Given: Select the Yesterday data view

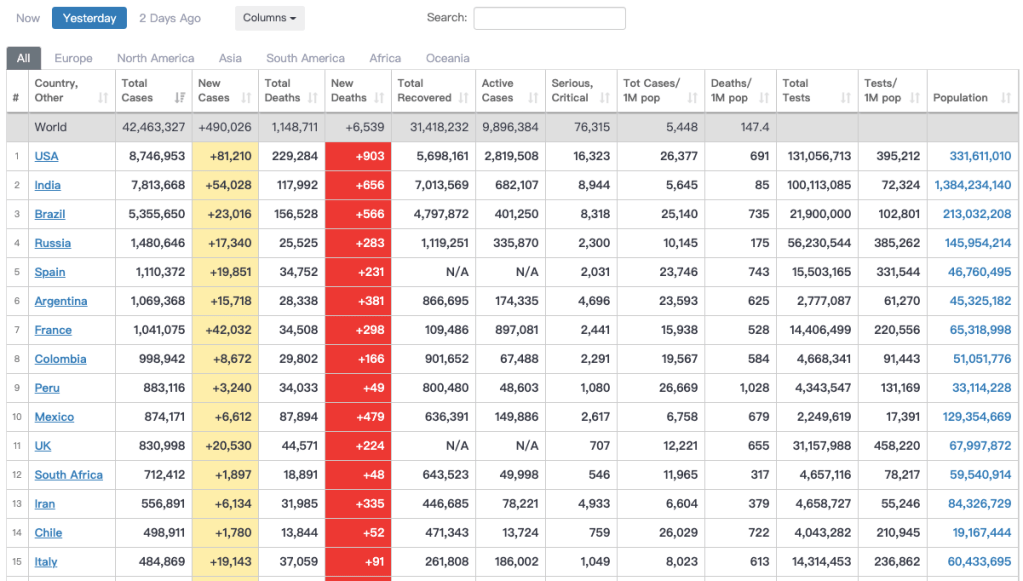Looking at the screenshot, I should (x=89, y=18).
